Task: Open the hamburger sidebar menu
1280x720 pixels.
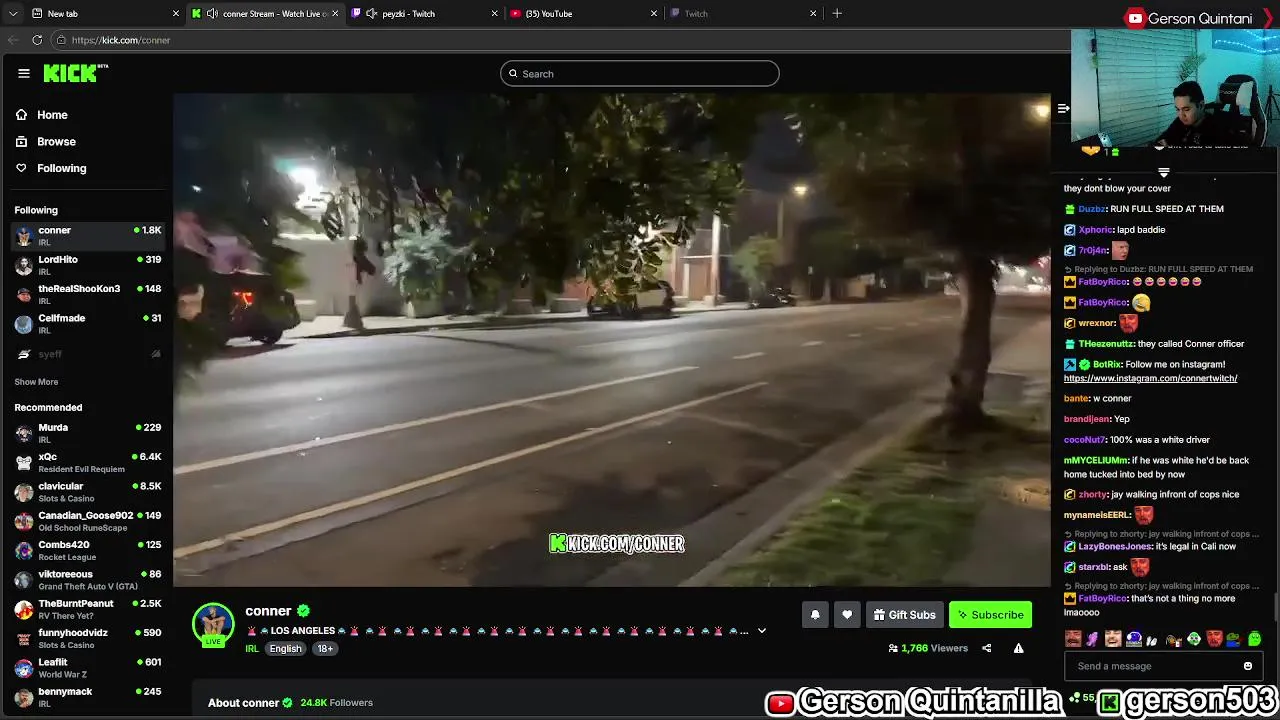Action: pos(24,73)
